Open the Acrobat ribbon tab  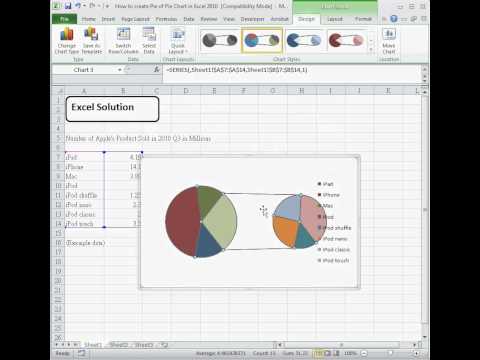pos(279,19)
